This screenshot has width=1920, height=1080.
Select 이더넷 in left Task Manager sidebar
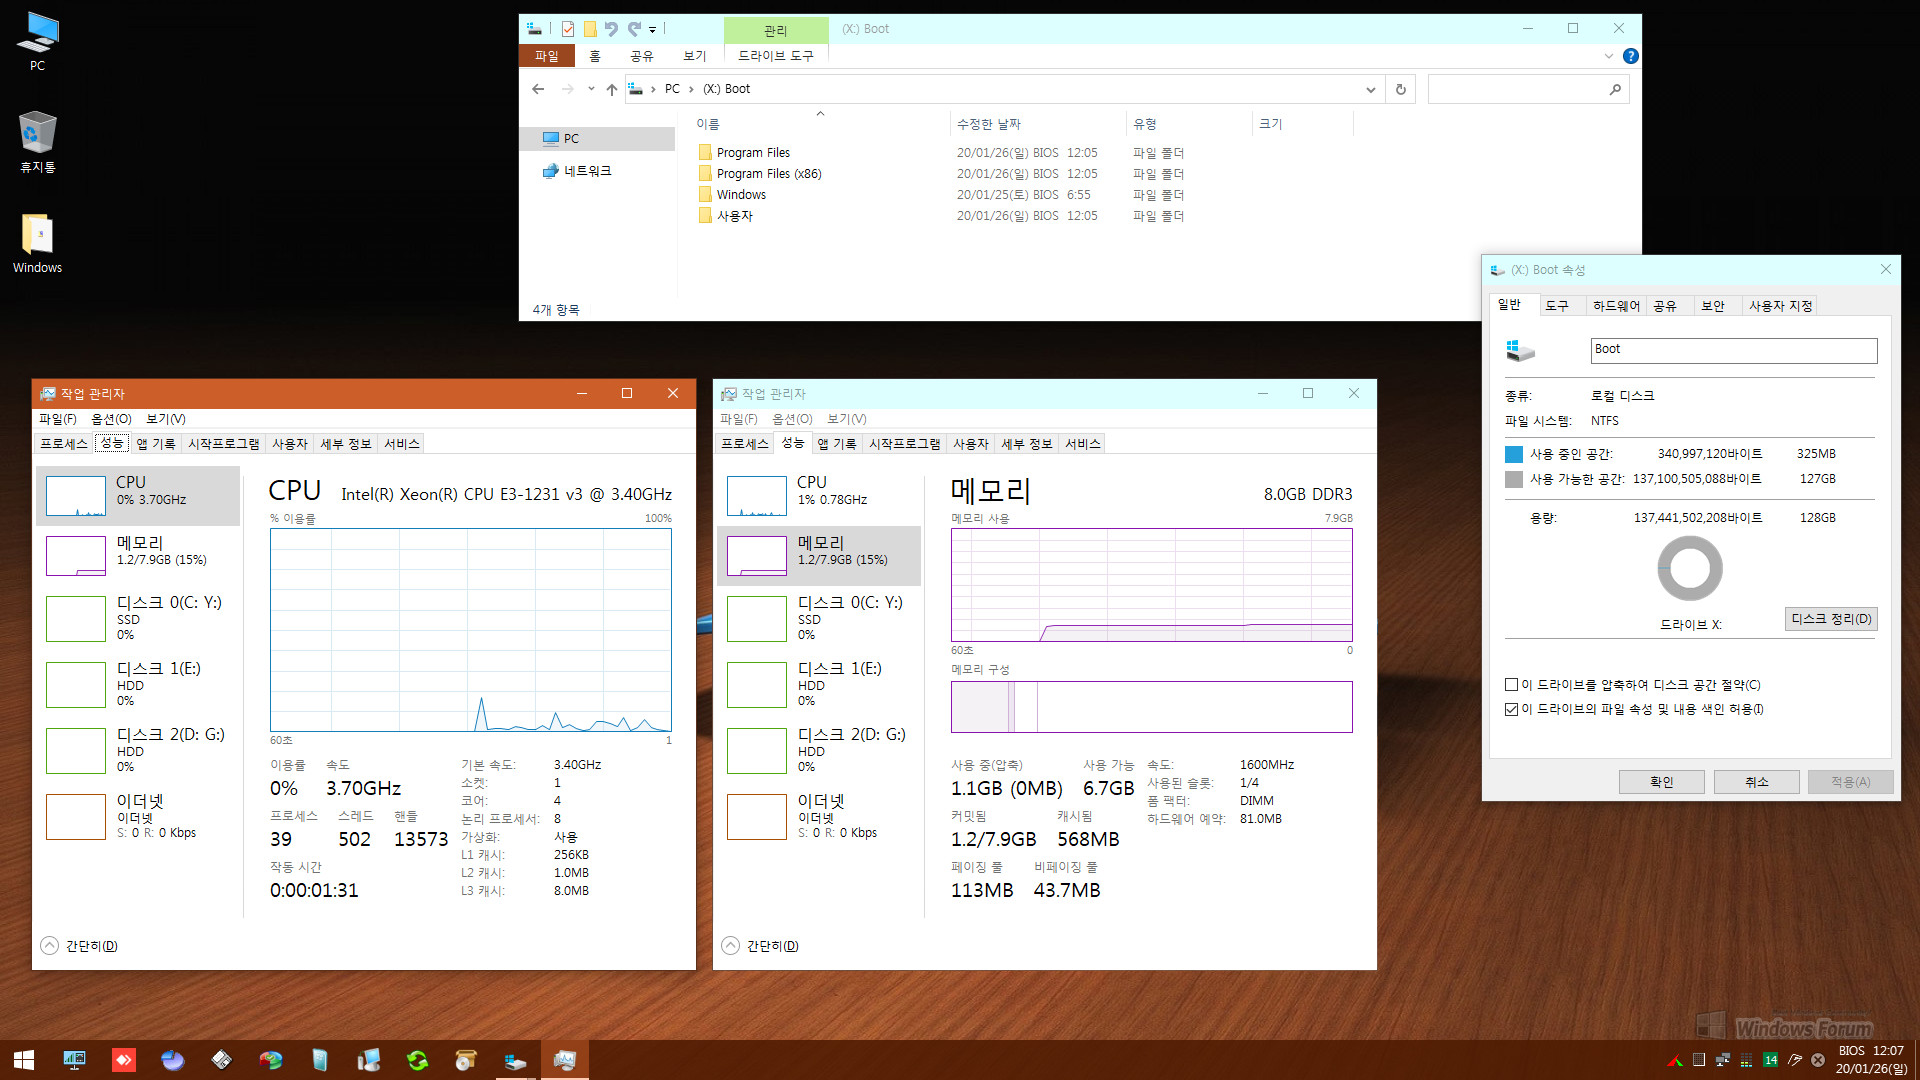click(139, 816)
